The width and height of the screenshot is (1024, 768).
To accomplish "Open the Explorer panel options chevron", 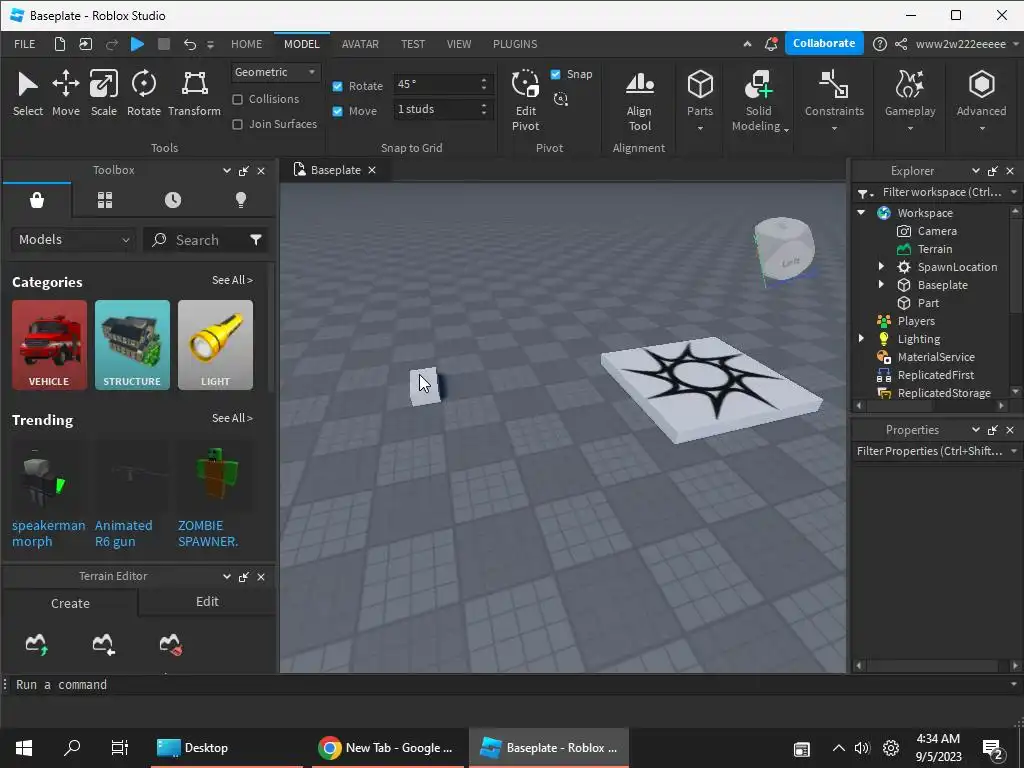I will (x=976, y=170).
